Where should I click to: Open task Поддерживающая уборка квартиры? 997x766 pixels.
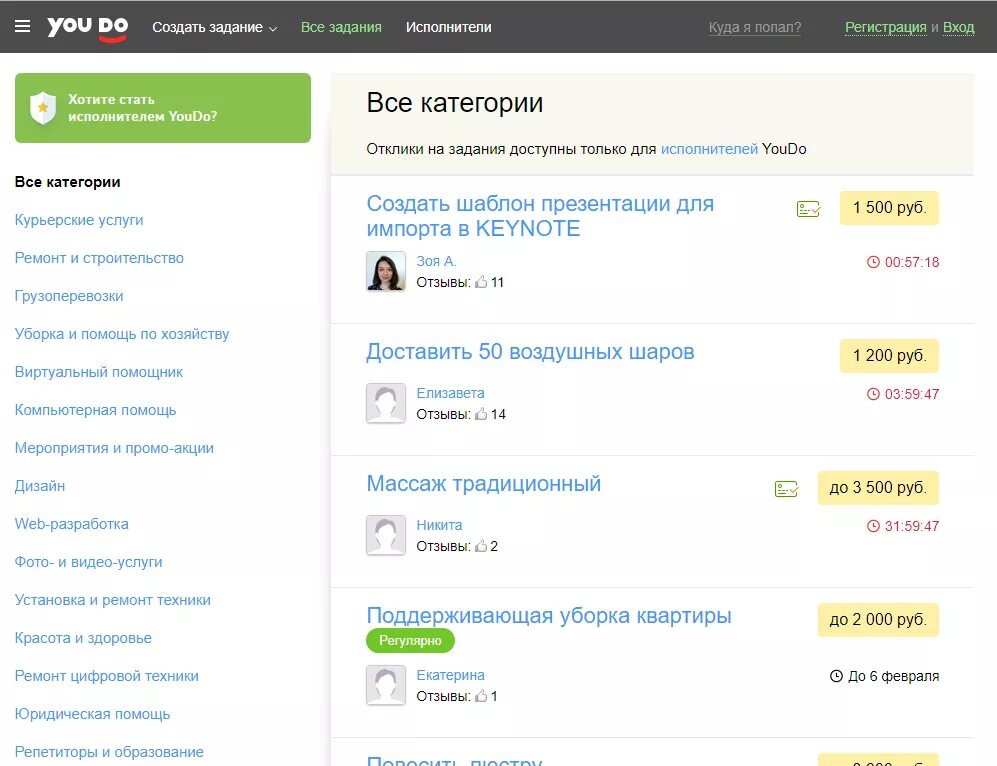pyautogui.click(x=549, y=615)
